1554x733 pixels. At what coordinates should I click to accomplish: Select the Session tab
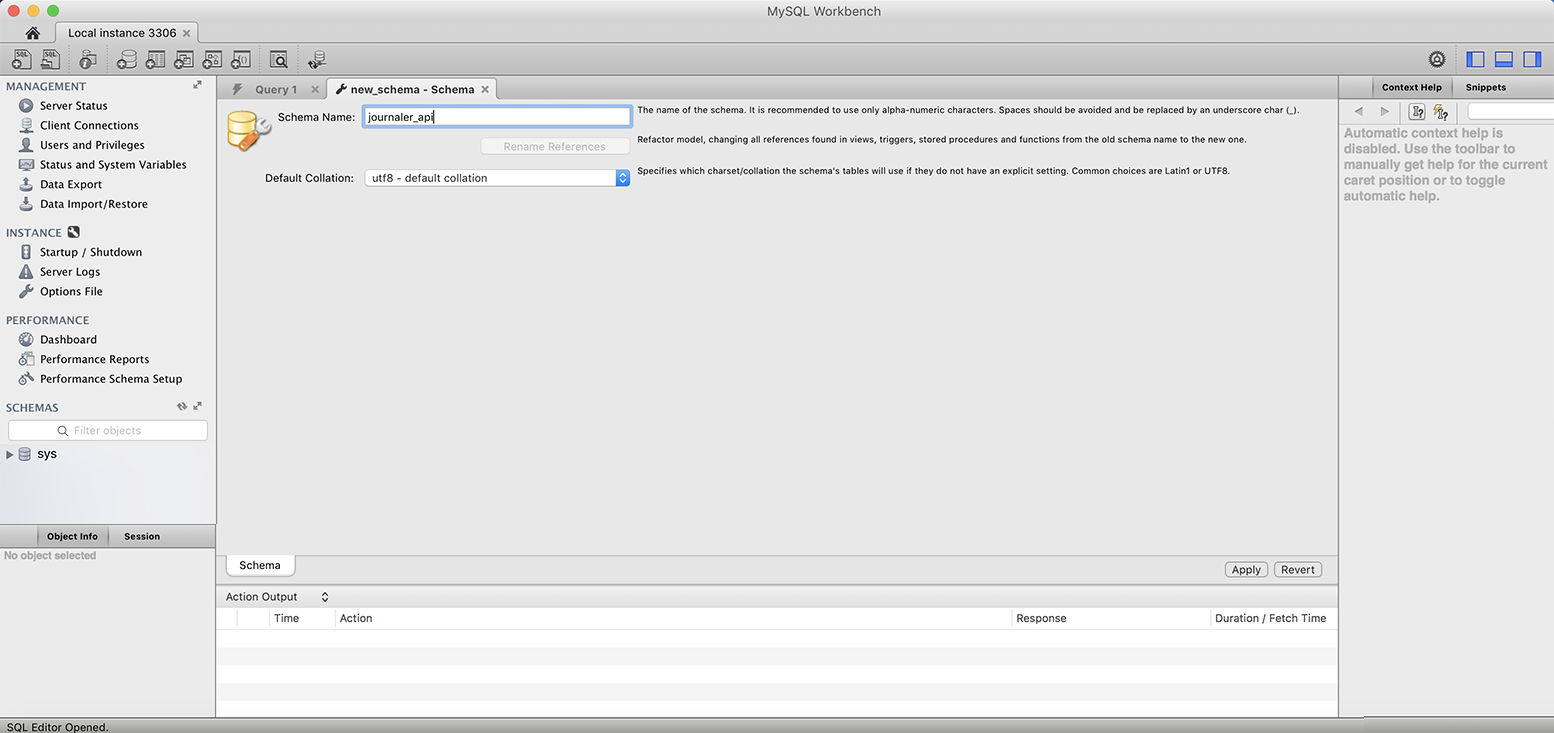coord(142,536)
